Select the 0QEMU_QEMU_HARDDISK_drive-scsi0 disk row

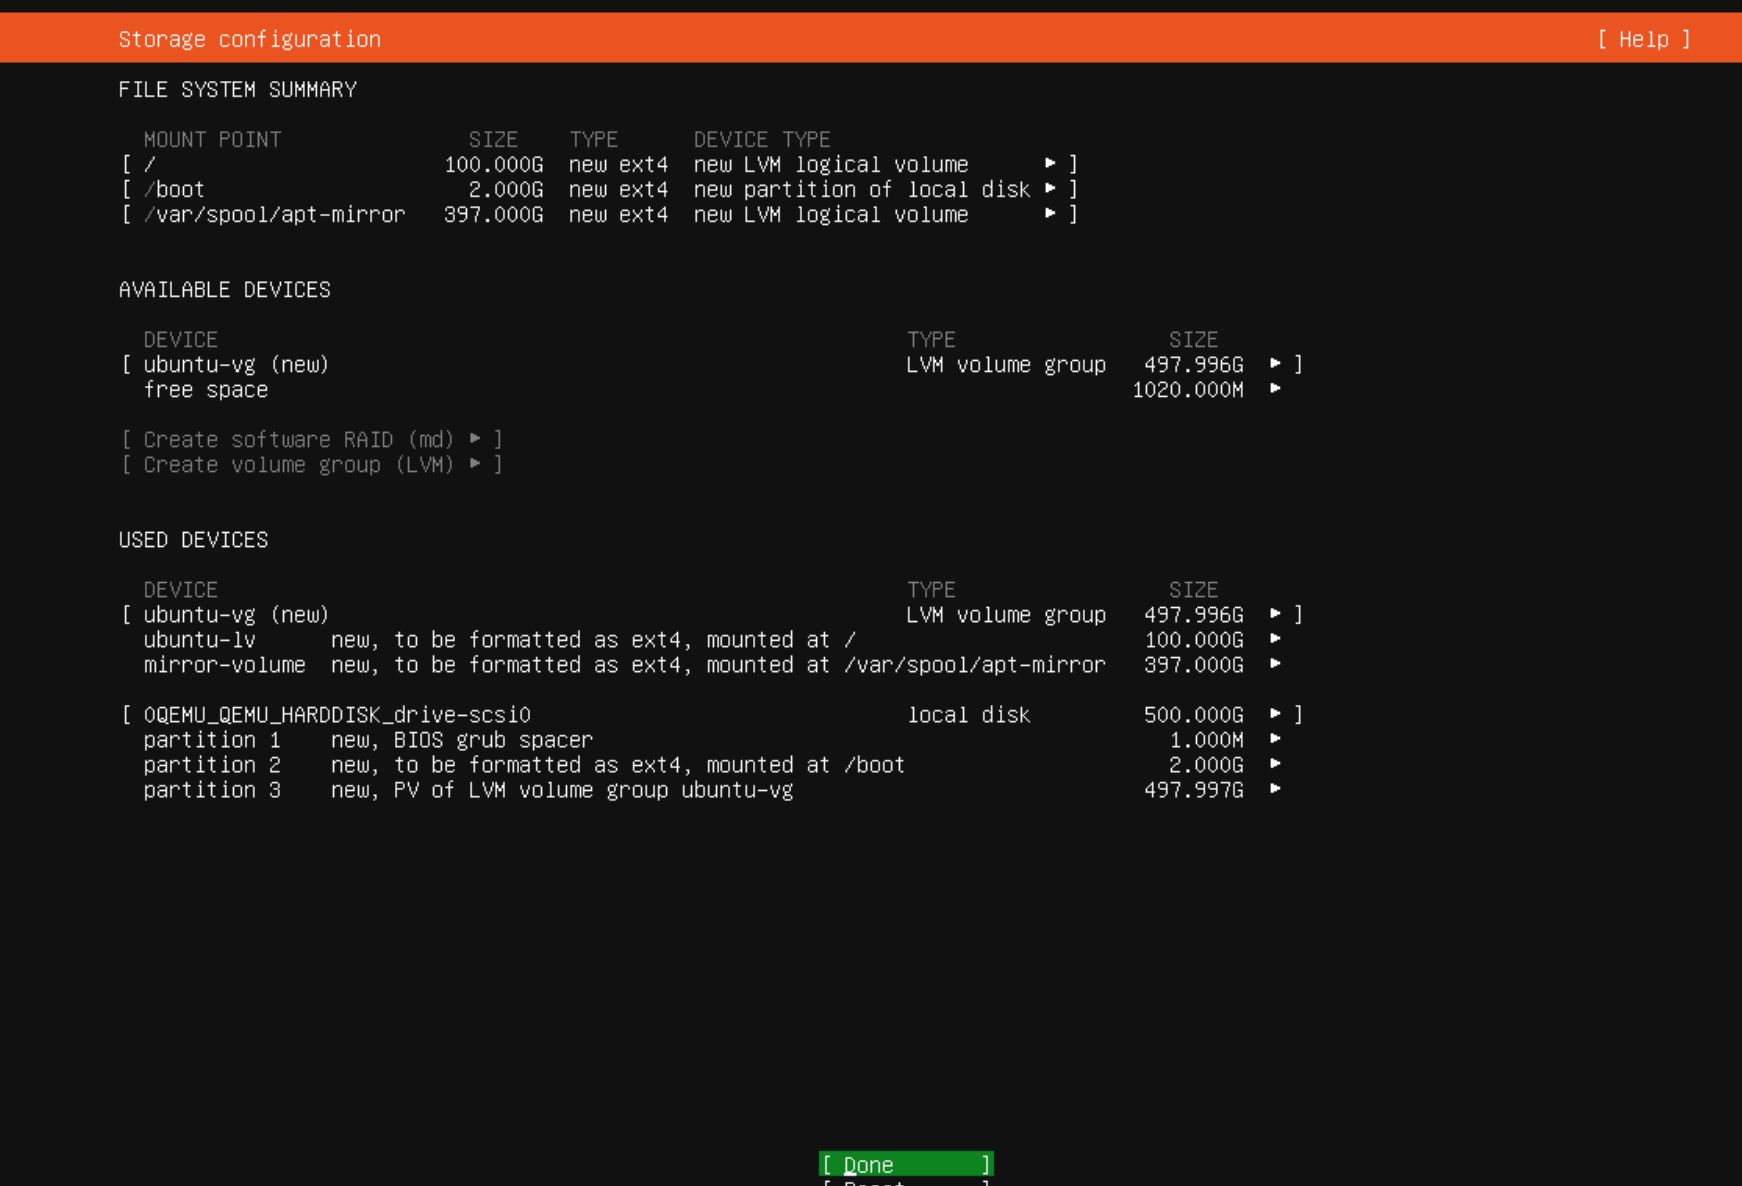pos(712,714)
